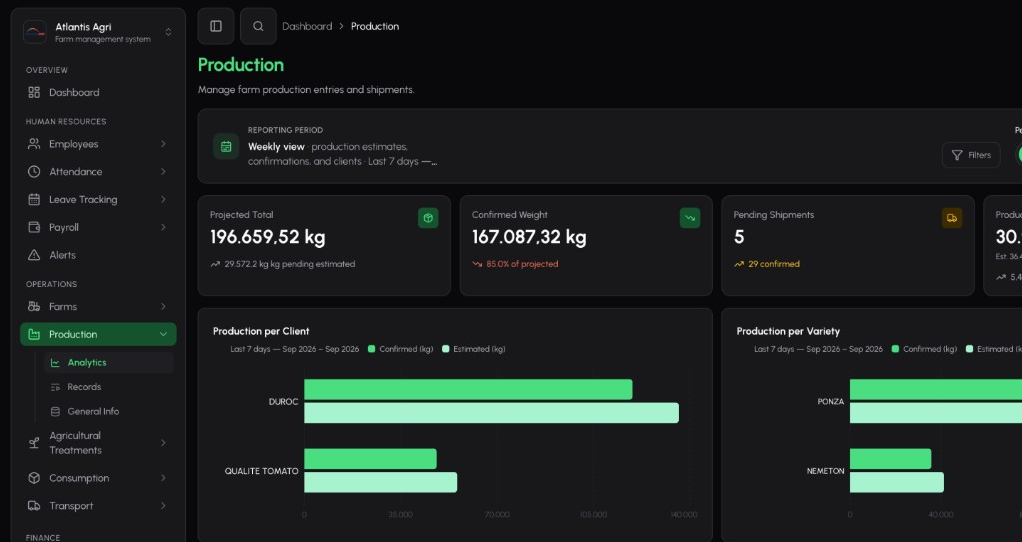Click the Transport truck icon
The height and width of the screenshot is (542, 1022).
(x=34, y=506)
